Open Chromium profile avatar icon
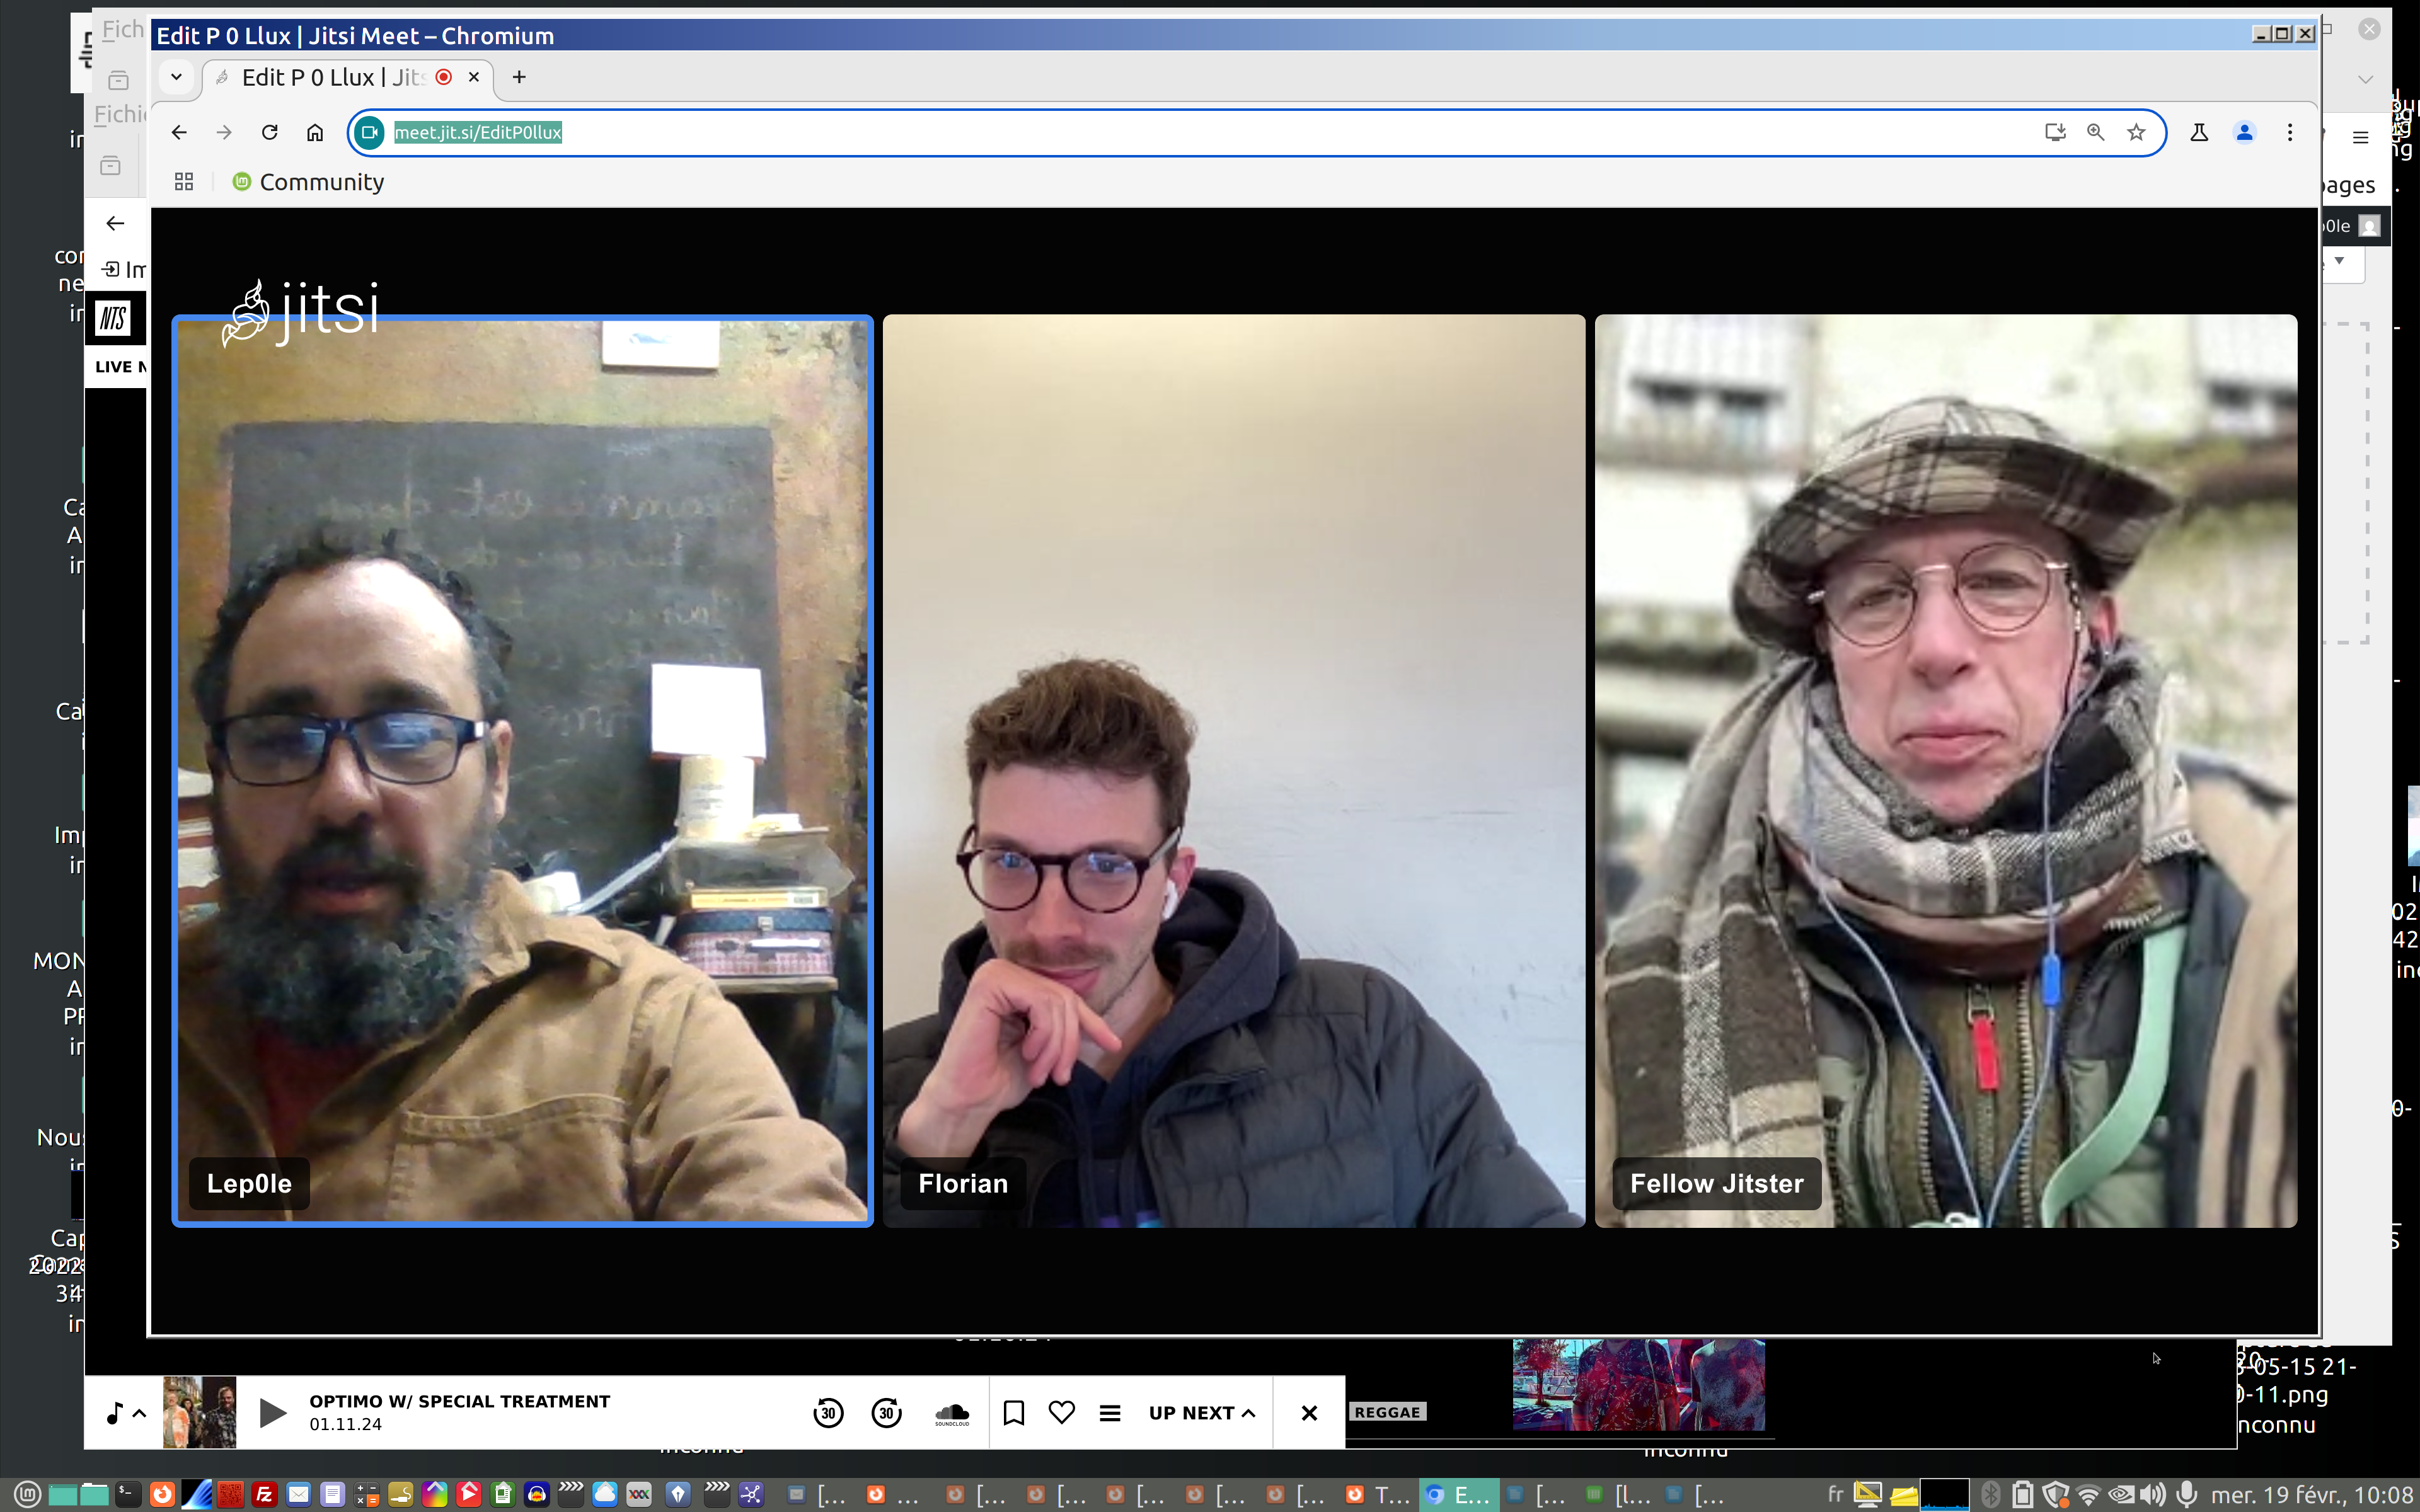2420x1512 pixels. (2244, 132)
